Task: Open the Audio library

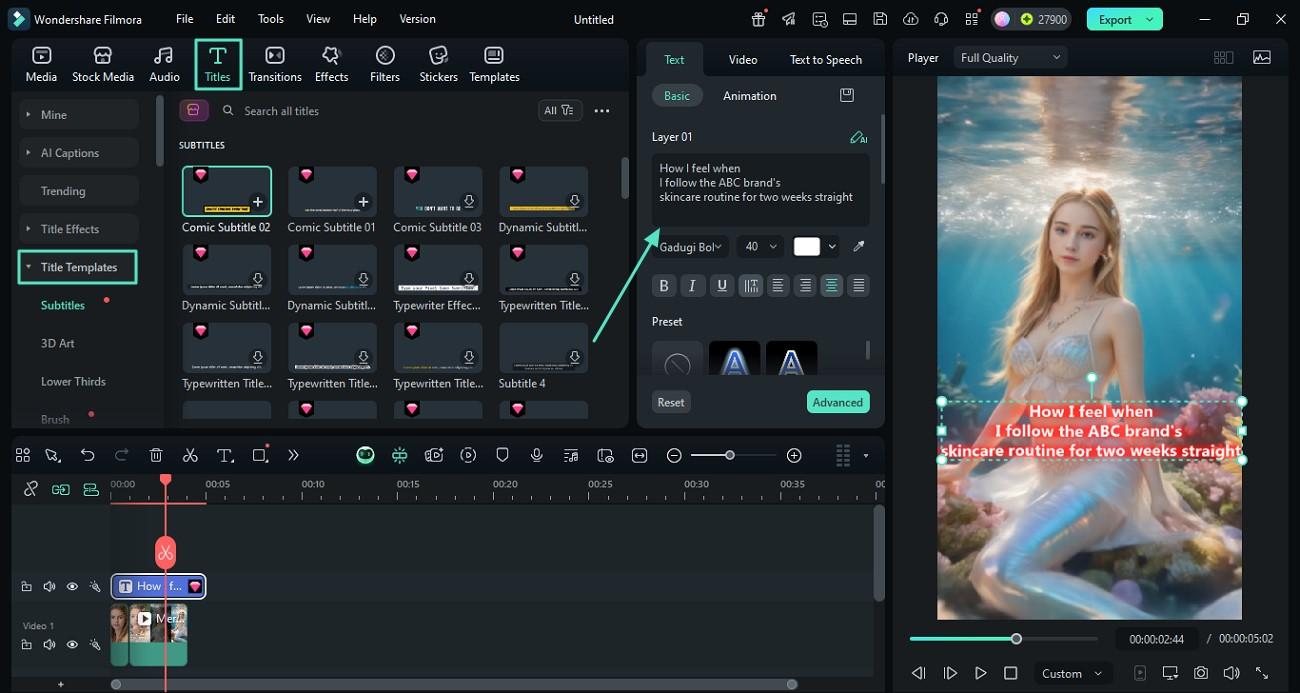Action: [x=164, y=64]
